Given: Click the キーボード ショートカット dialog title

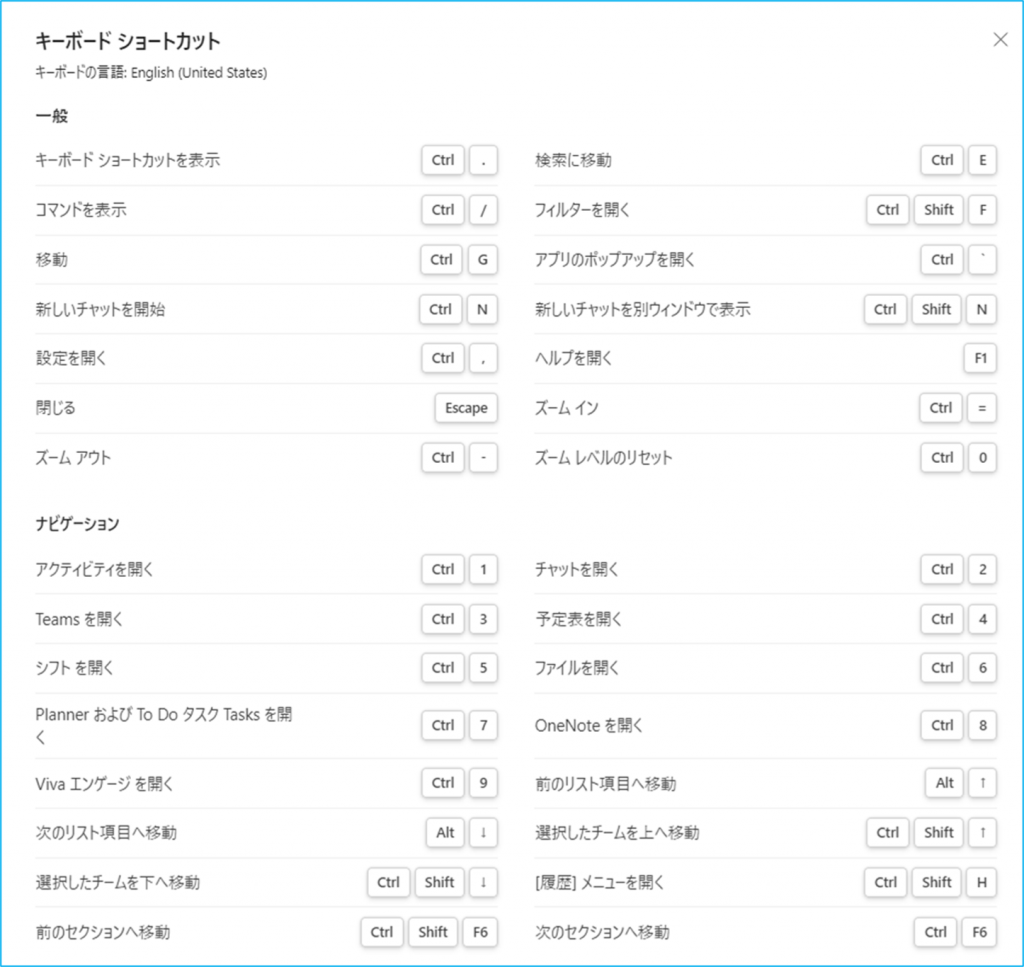Looking at the screenshot, I should 127,41.
